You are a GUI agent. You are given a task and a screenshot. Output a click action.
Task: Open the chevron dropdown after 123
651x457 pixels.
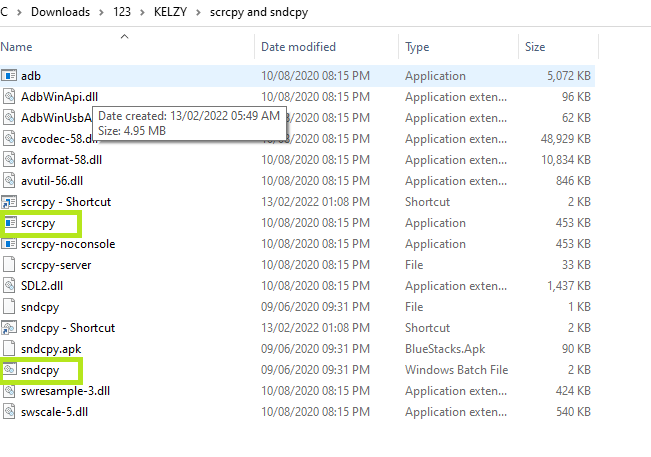pyautogui.click(x=142, y=12)
